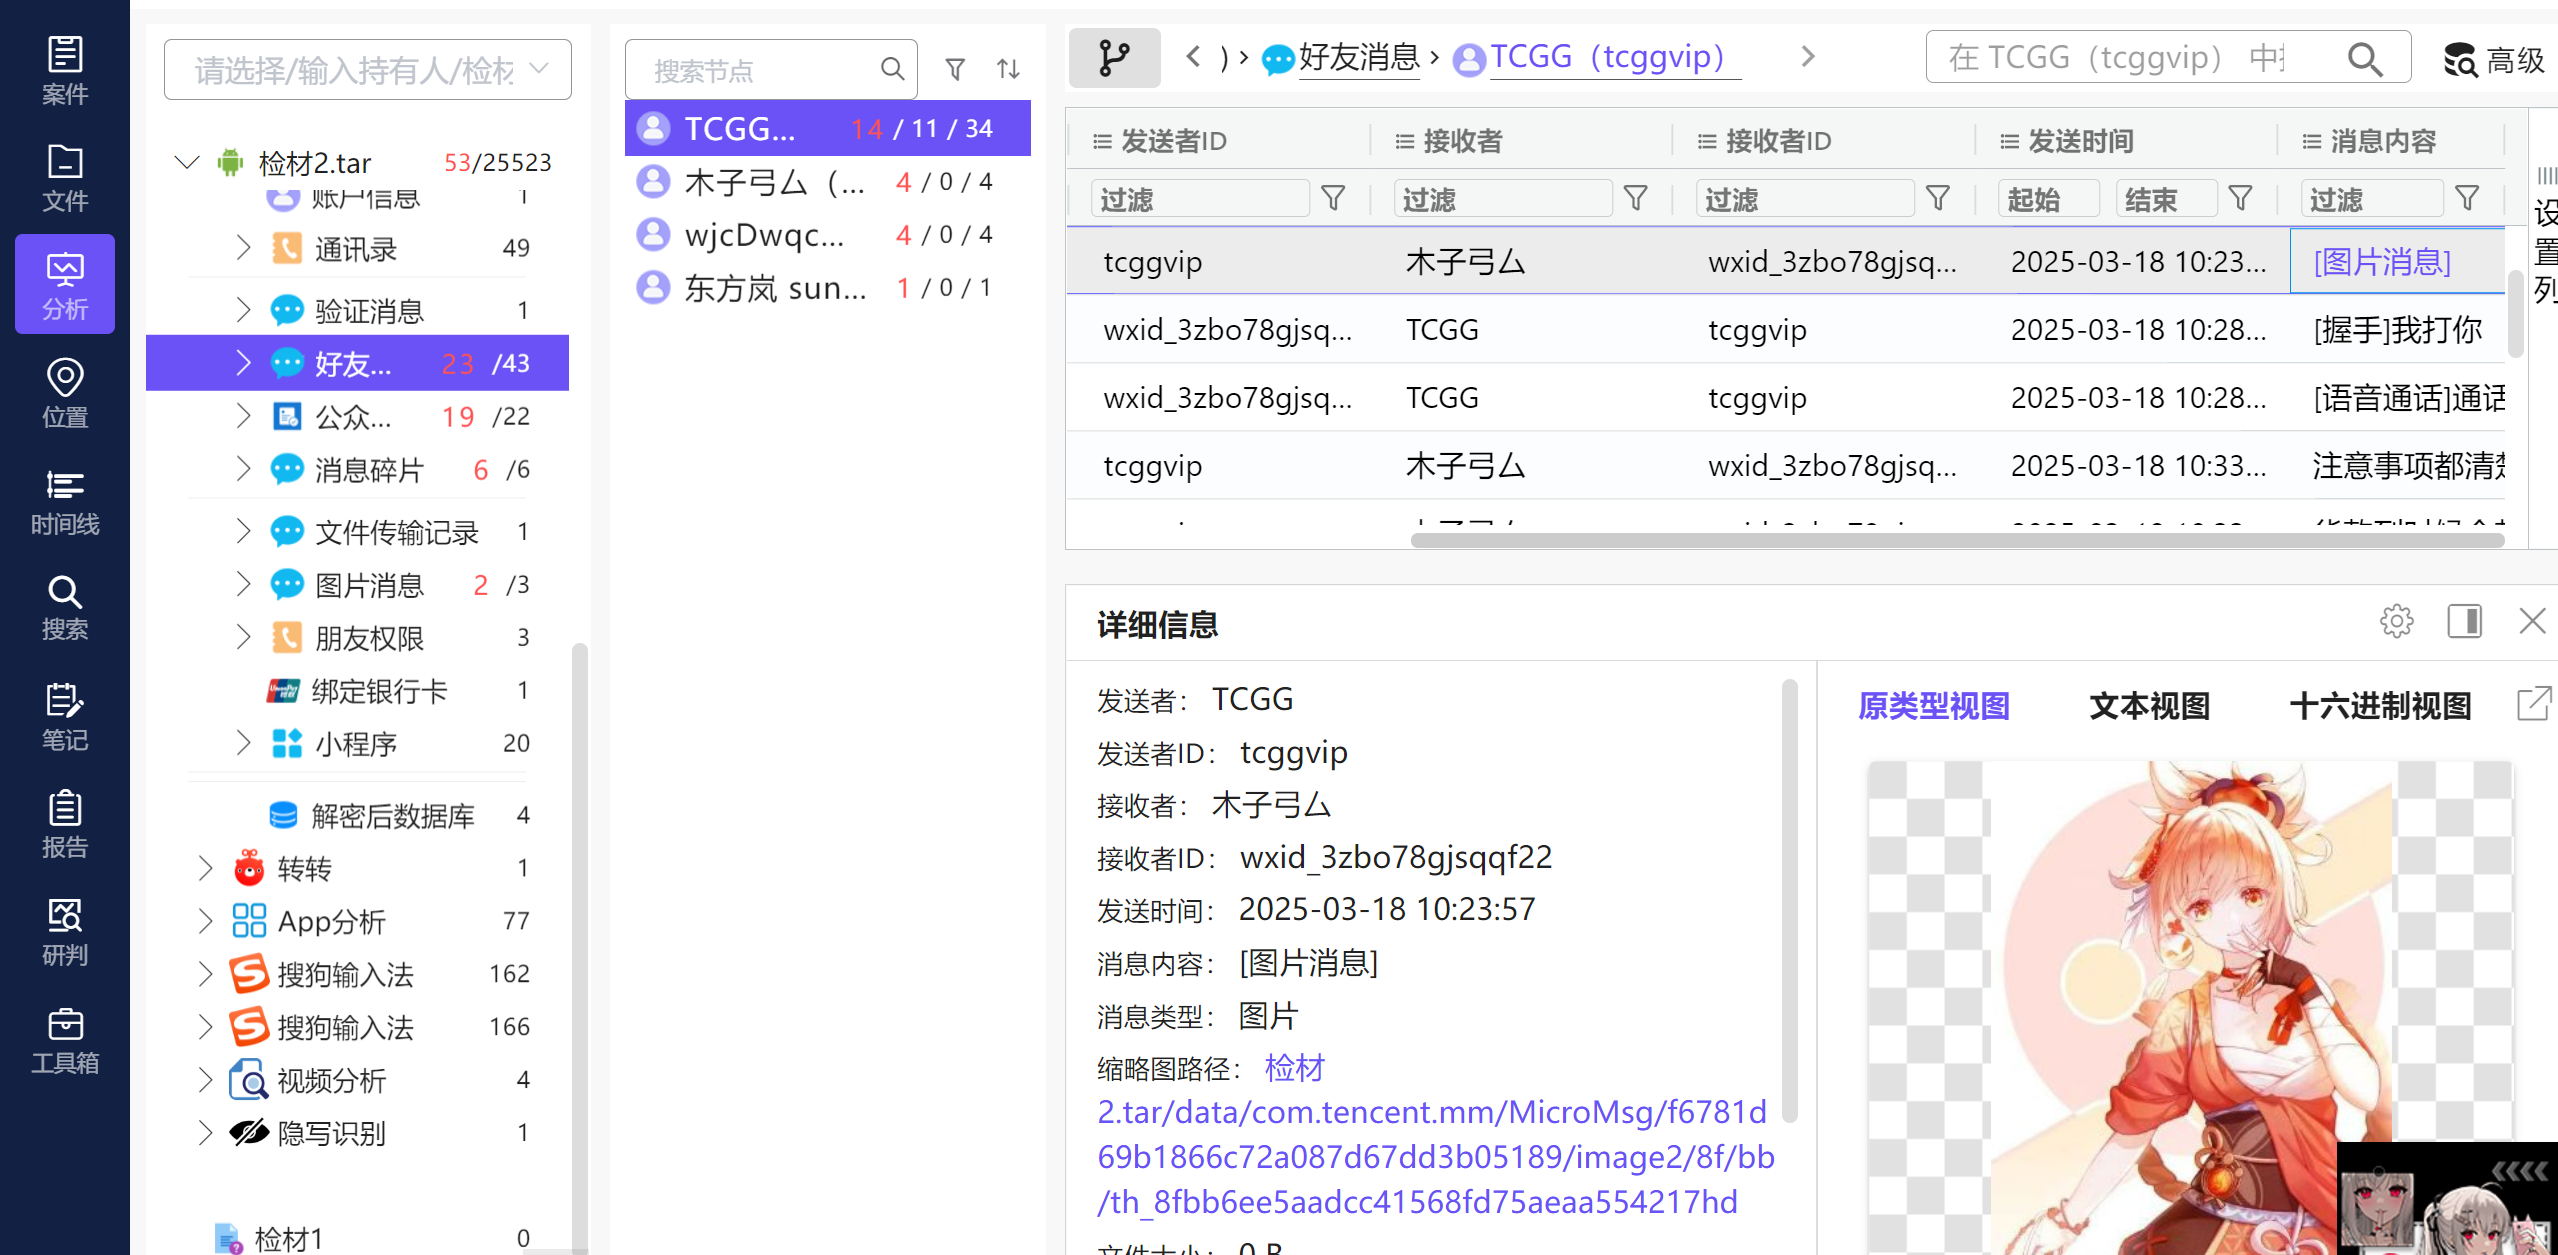Collapse the 检材2.tar root node

(x=187, y=162)
